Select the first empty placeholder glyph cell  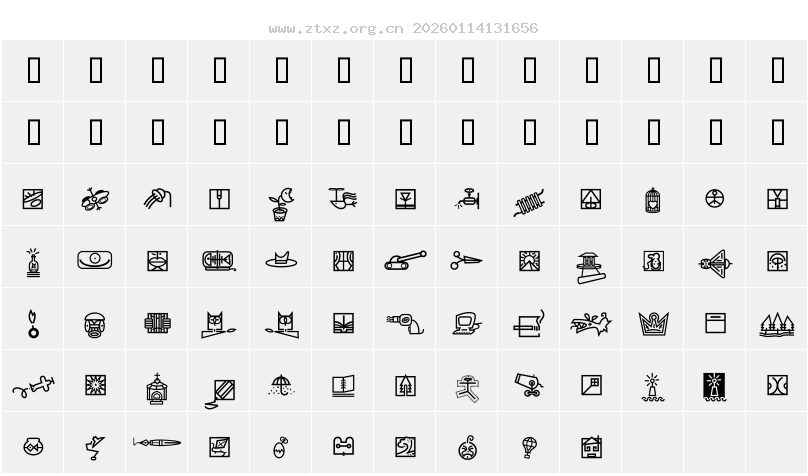(33, 70)
